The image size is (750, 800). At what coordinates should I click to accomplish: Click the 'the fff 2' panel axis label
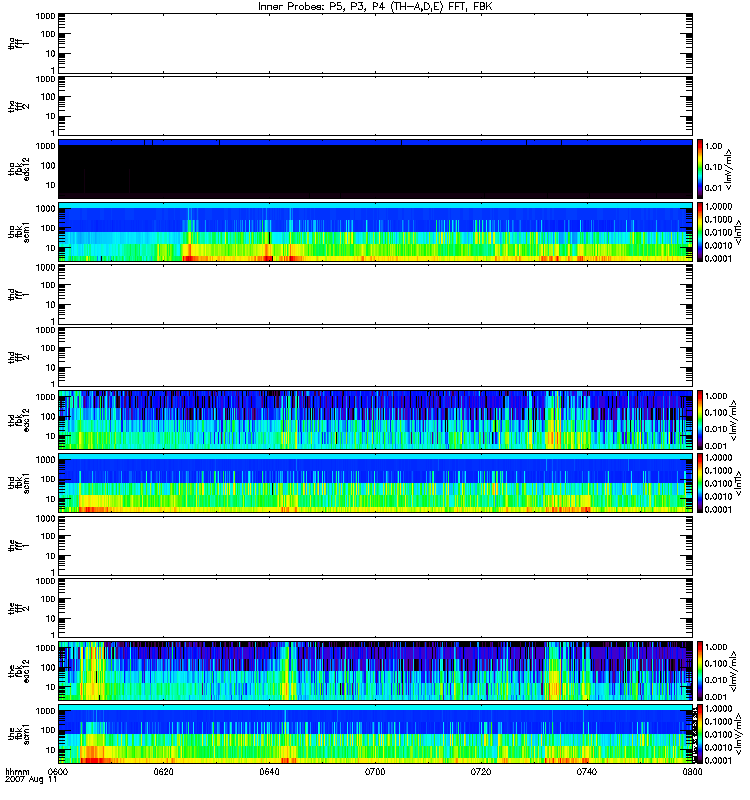18,609
